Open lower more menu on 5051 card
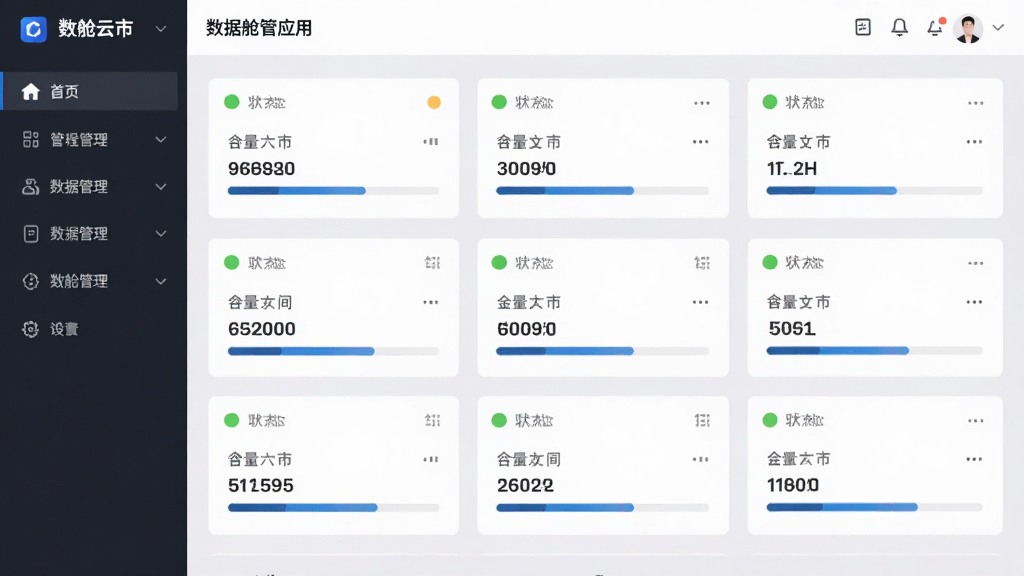The height and width of the screenshot is (576, 1024). (x=974, y=302)
